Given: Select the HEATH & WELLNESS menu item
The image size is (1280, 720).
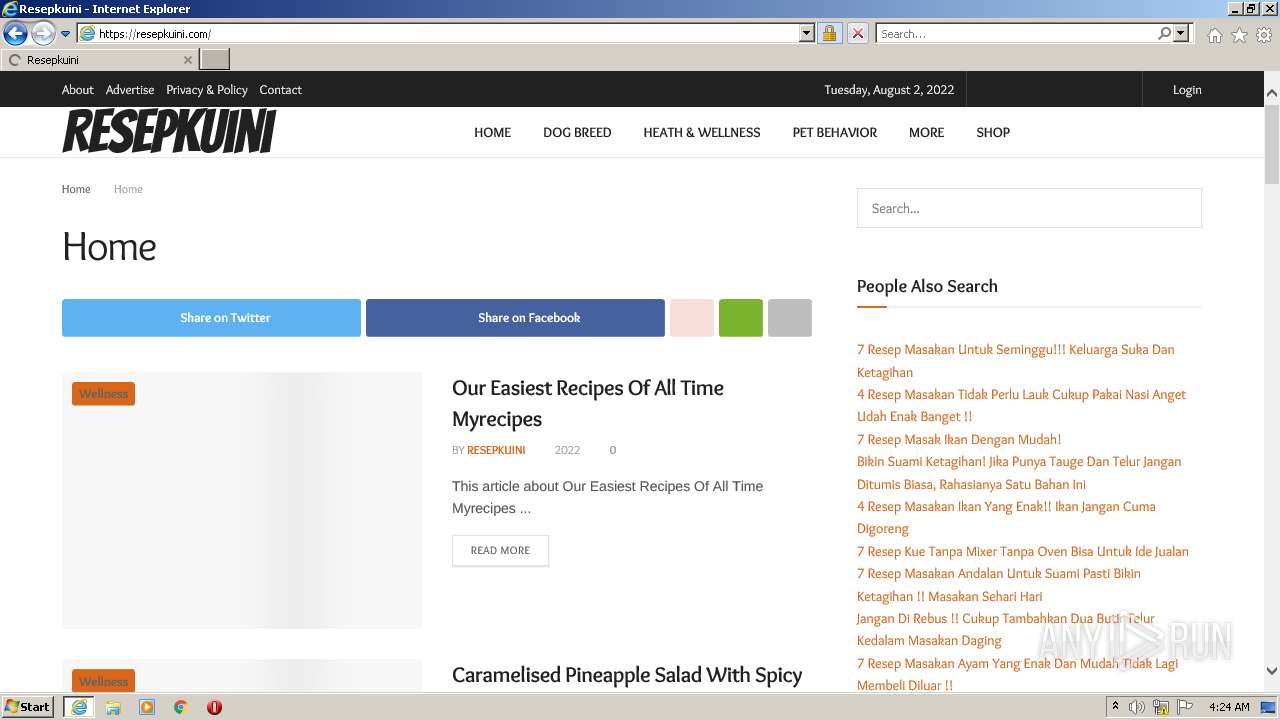Looking at the screenshot, I should (701, 132).
